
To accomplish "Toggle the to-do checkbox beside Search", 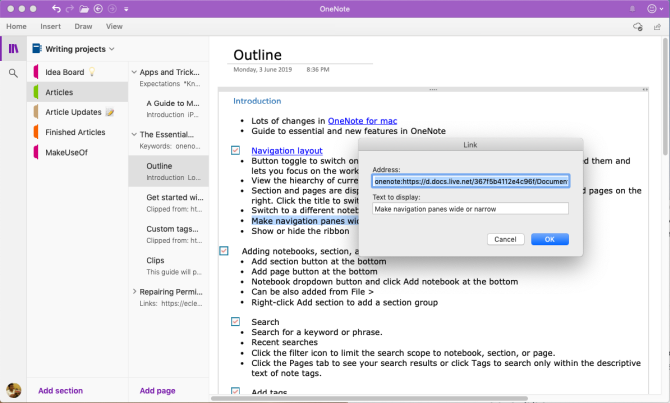I will (x=235, y=321).
